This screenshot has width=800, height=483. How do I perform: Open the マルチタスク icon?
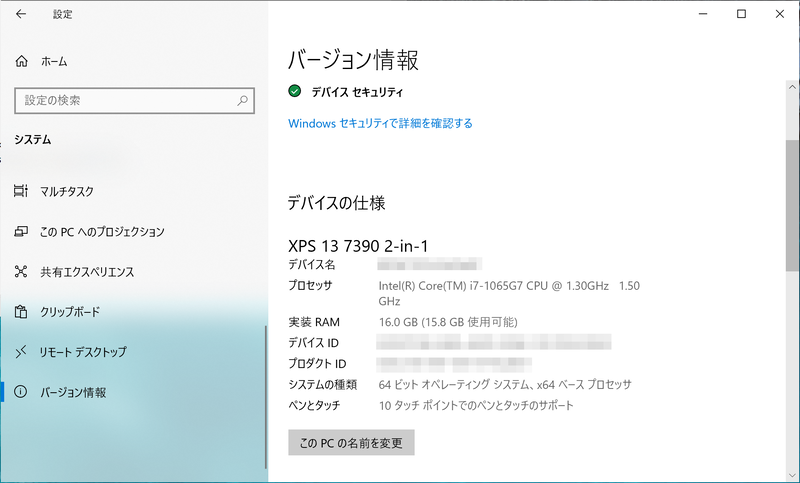pyautogui.click(x=21, y=191)
